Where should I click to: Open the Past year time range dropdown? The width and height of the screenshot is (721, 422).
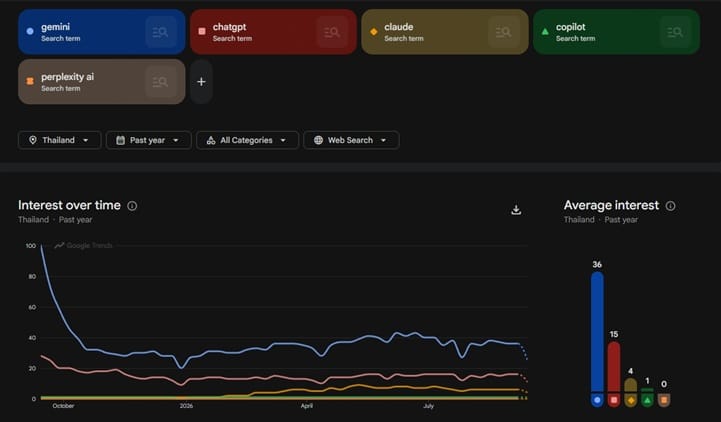[x=148, y=140]
